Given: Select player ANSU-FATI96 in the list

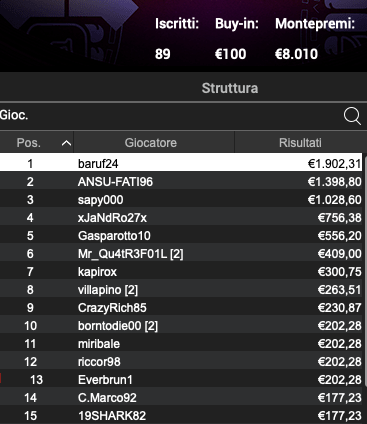Looking at the screenshot, I should point(181,182).
